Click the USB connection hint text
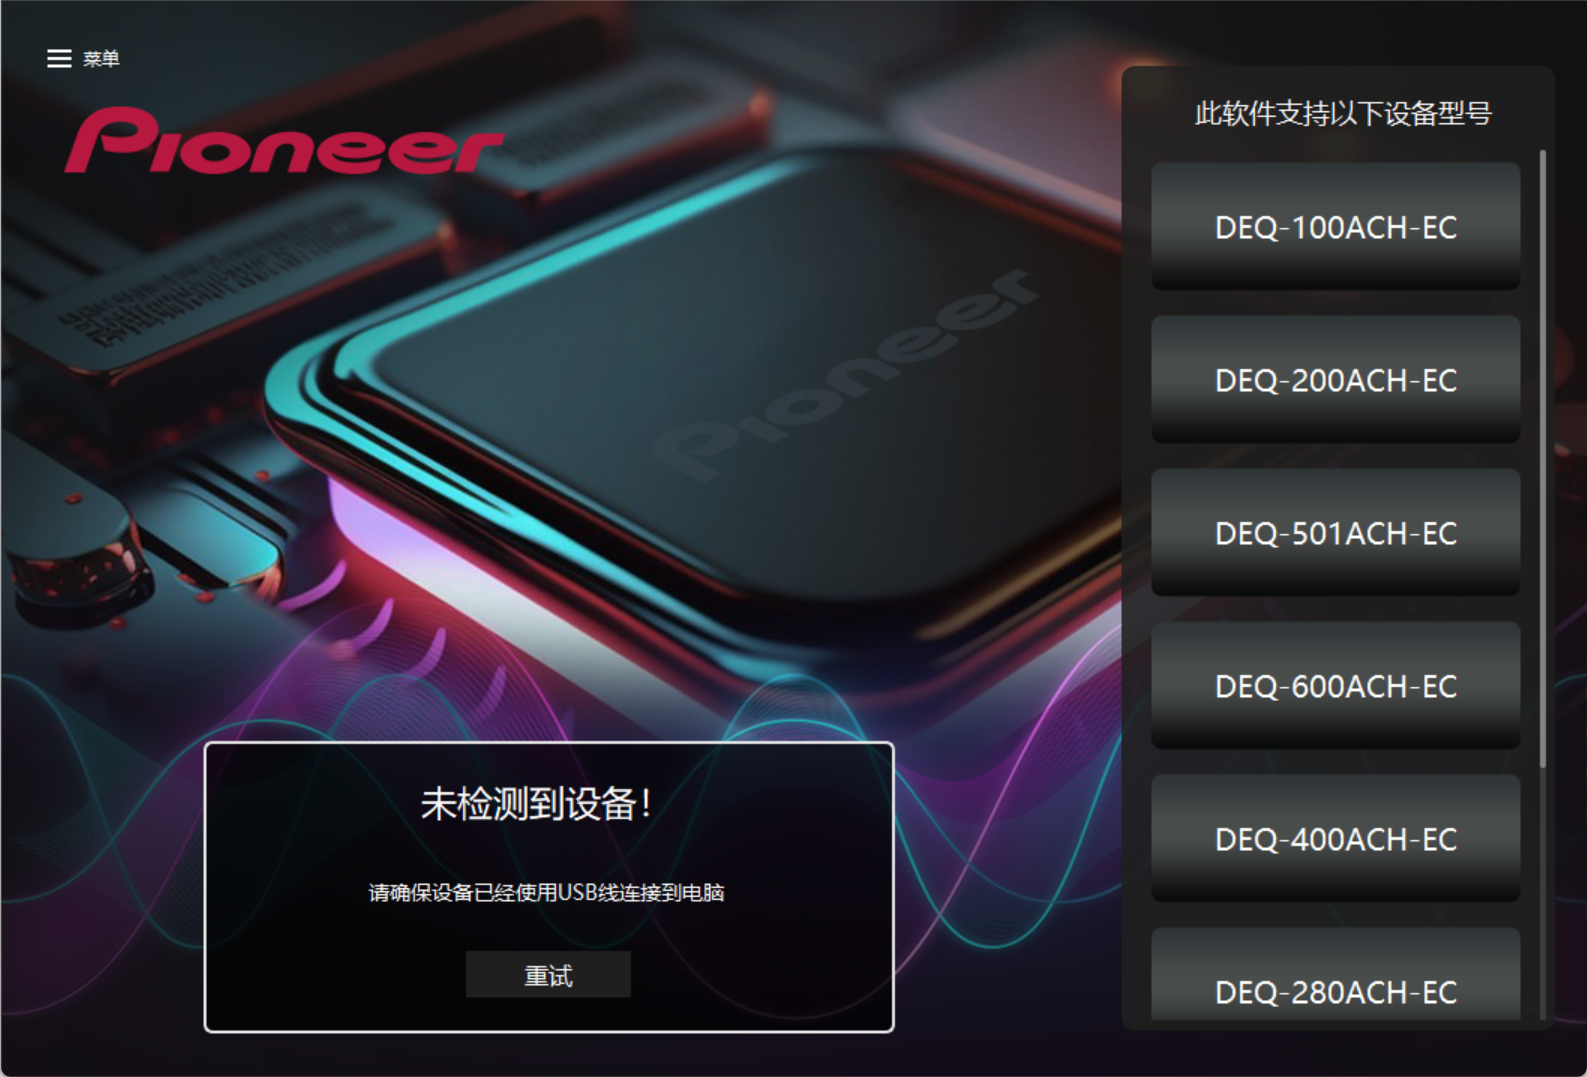 coord(546,893)
